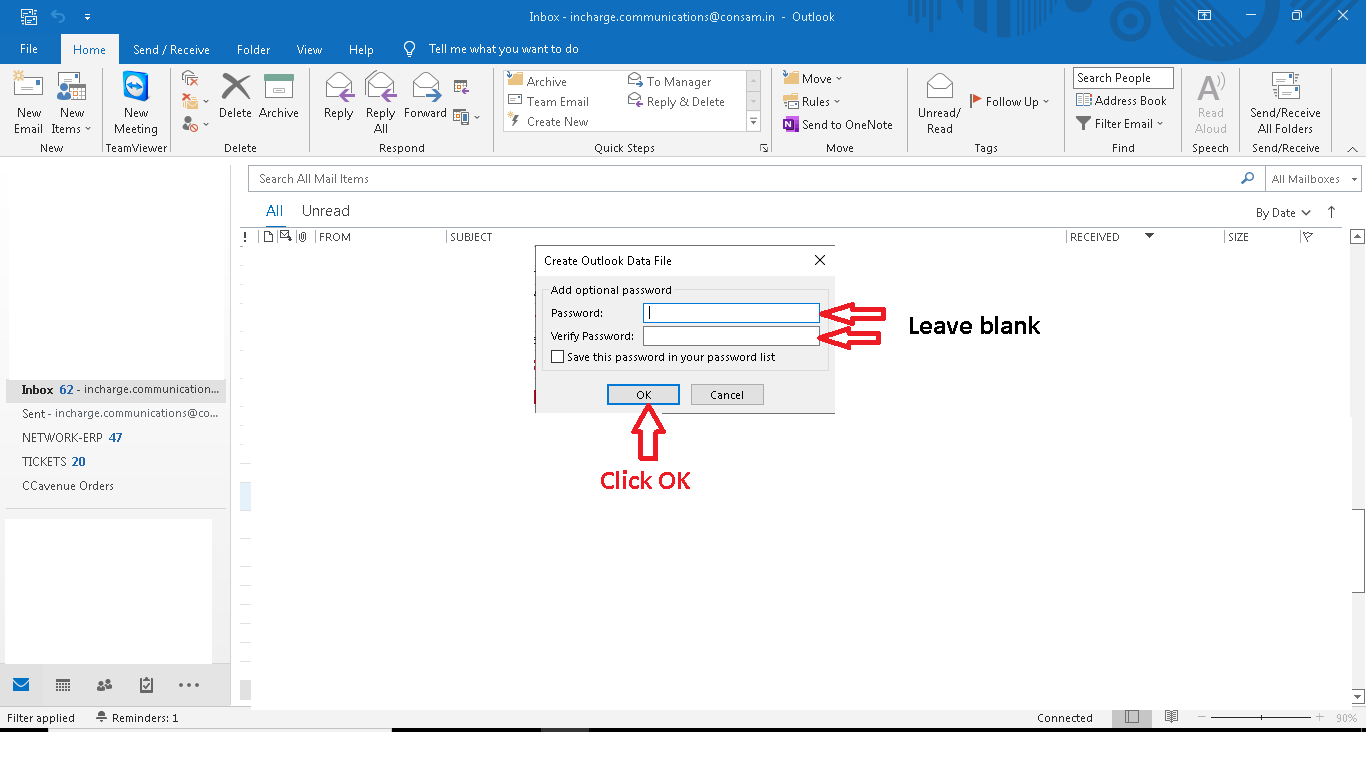Viewport: 1366px width, 768px height.
Task: Open the Help tab
Action: (x=361, y=50)
